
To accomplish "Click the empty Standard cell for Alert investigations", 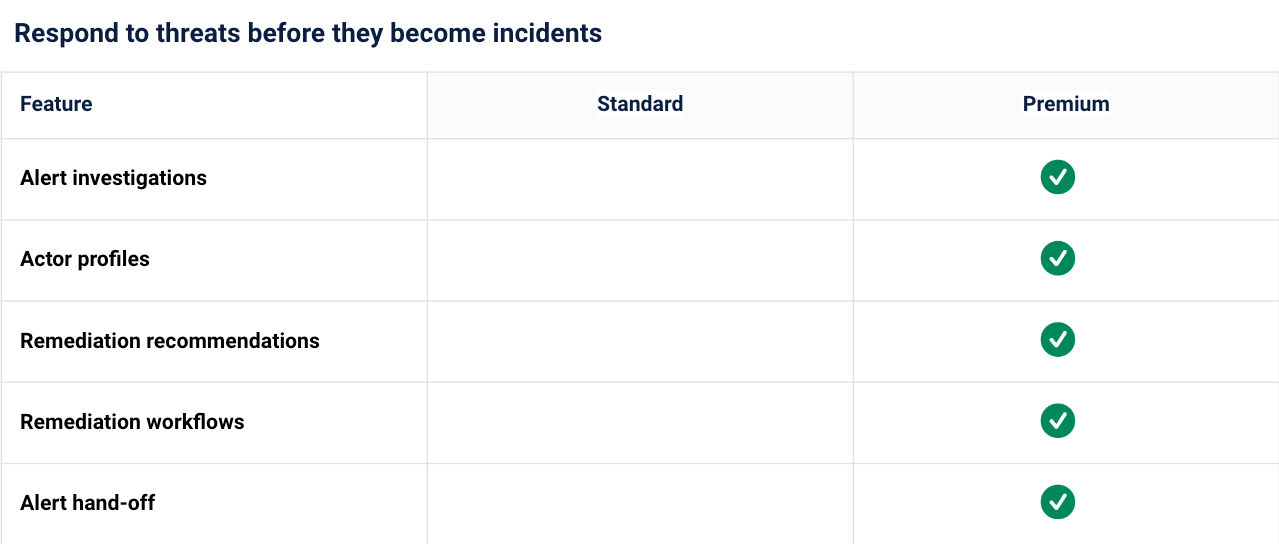I will pyautogui.click(x=640, y=179).
